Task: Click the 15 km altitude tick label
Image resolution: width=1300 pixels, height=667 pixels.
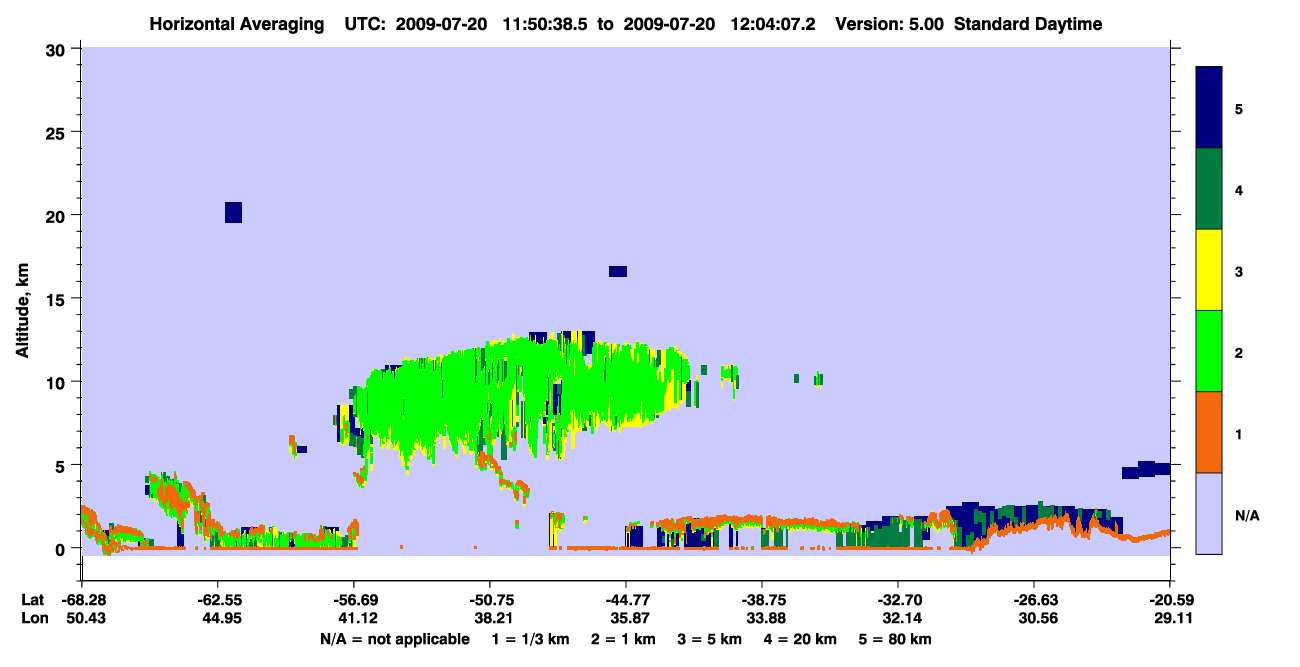Action: coord(58,299)
